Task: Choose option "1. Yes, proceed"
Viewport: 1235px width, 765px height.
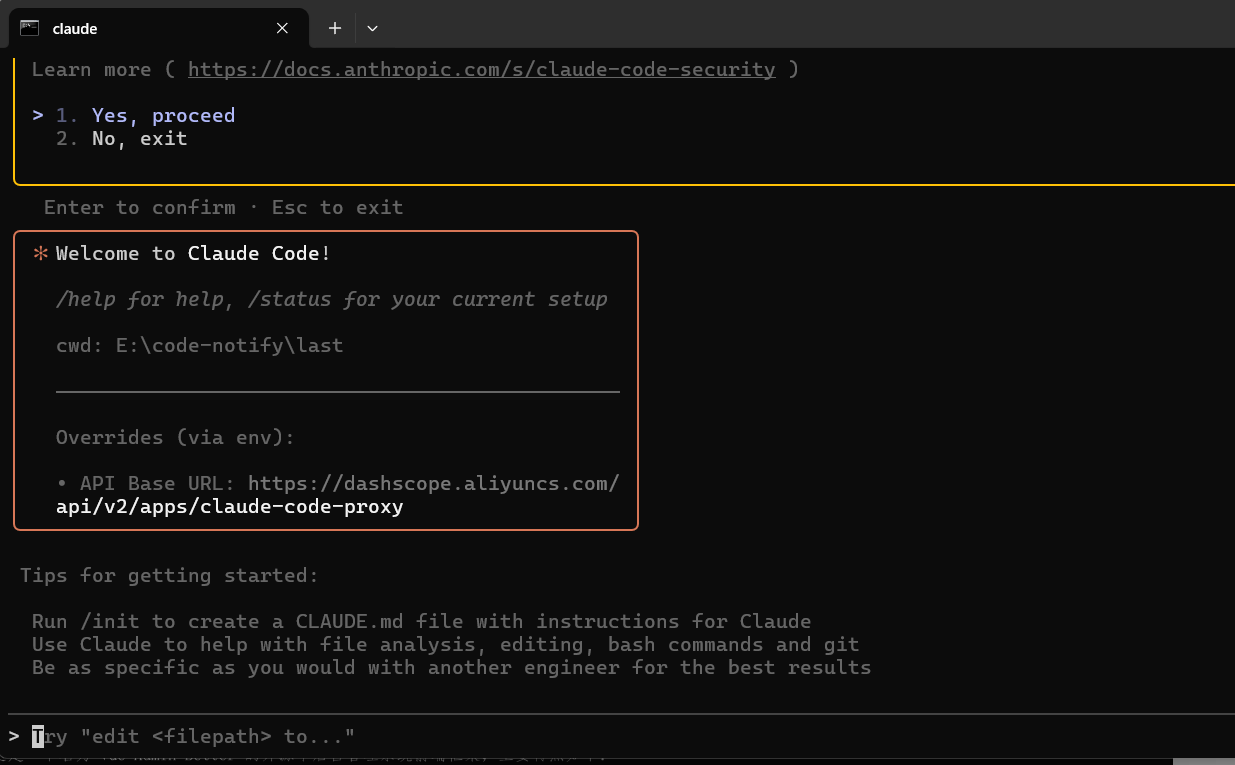Action: [x=145, y=115]
